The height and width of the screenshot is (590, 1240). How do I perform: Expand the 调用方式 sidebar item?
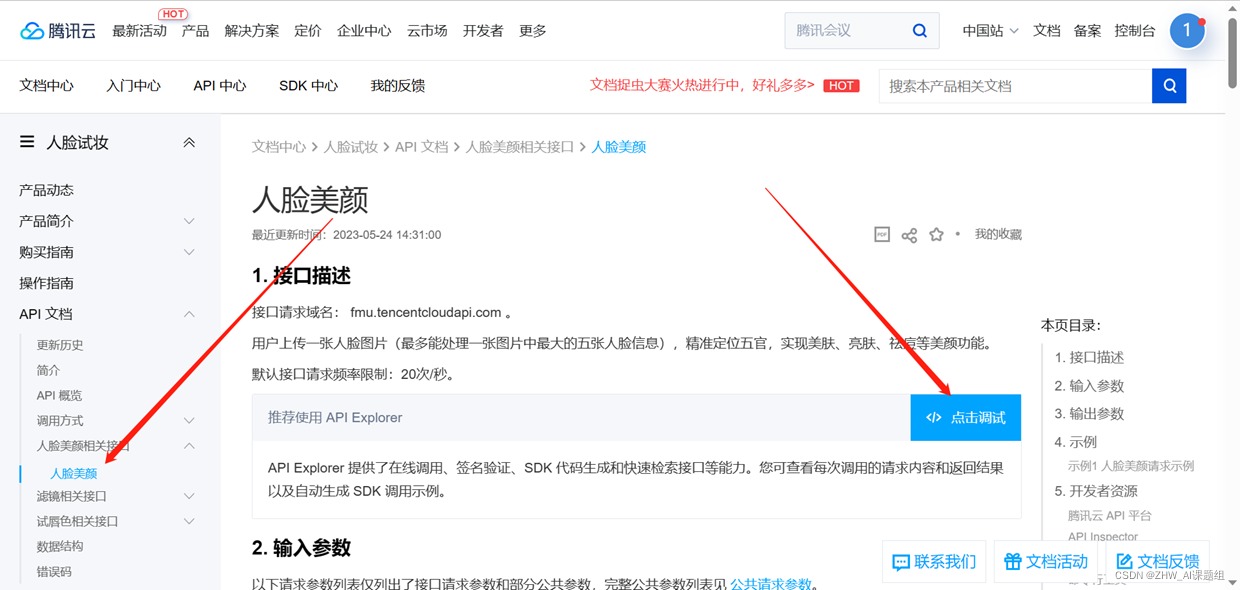click(189, 421)
